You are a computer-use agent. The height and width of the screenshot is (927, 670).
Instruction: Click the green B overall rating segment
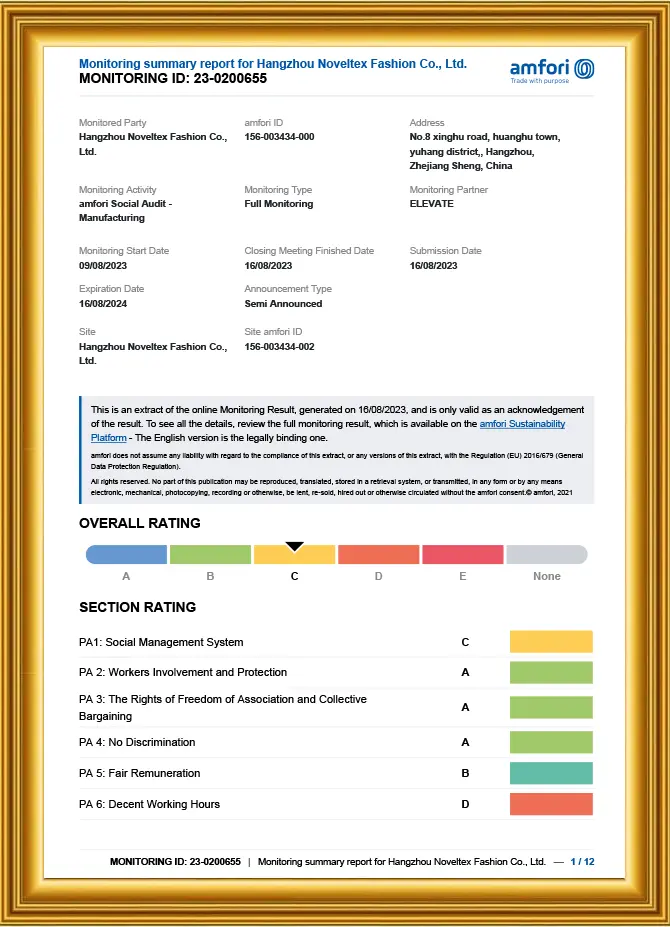(211, 555)
